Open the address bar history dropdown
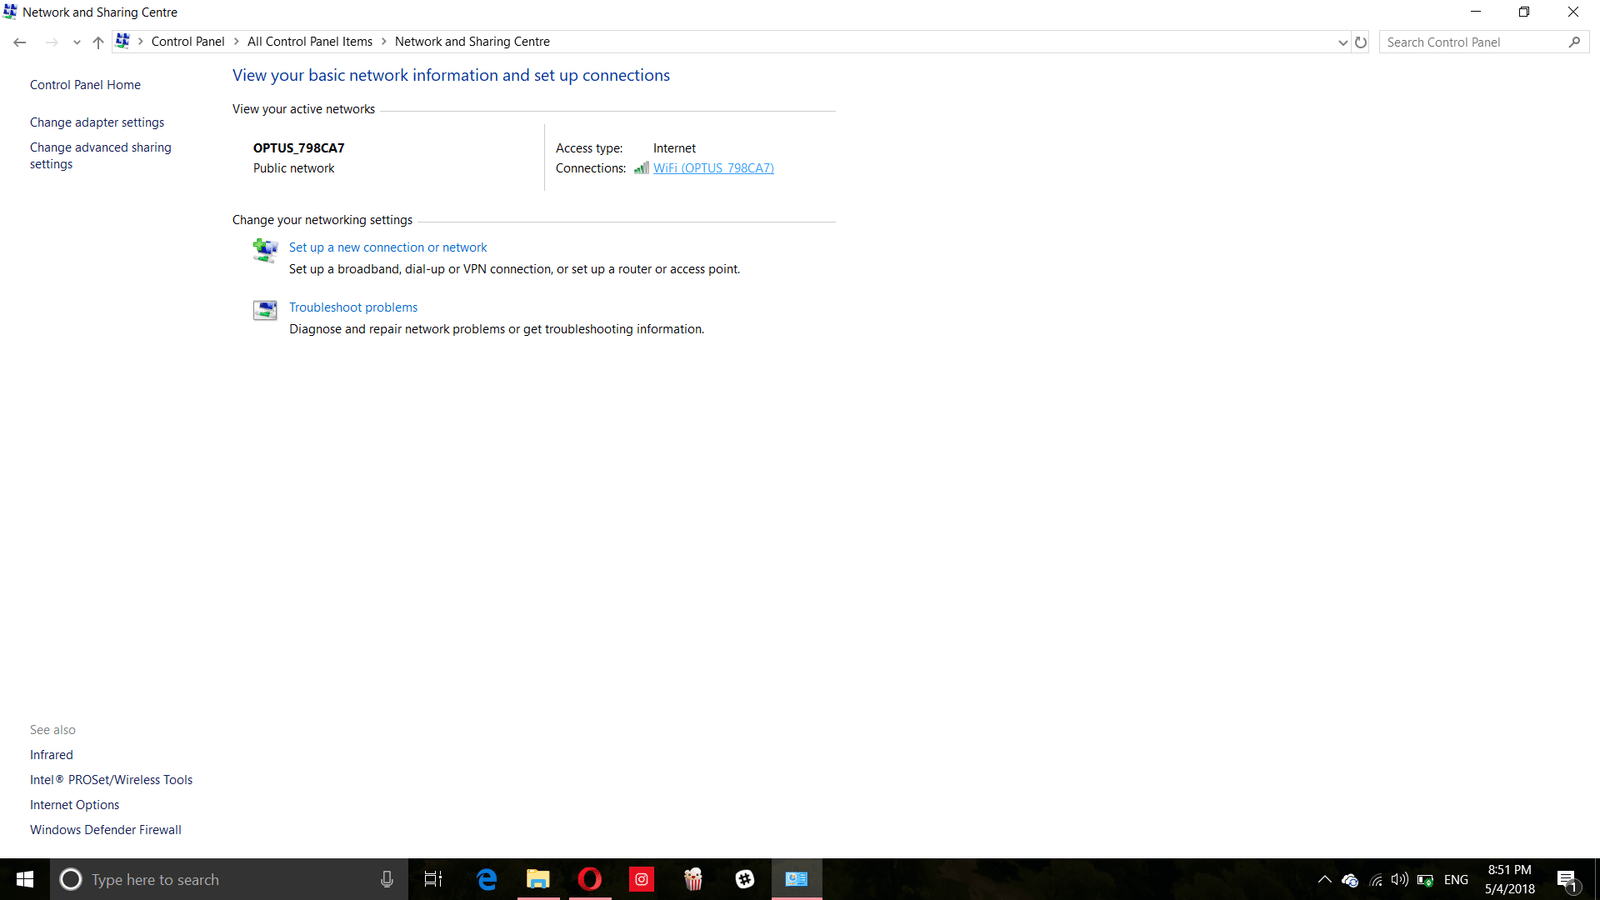Screen dimensions: 1600x900 pos(1343,42)
